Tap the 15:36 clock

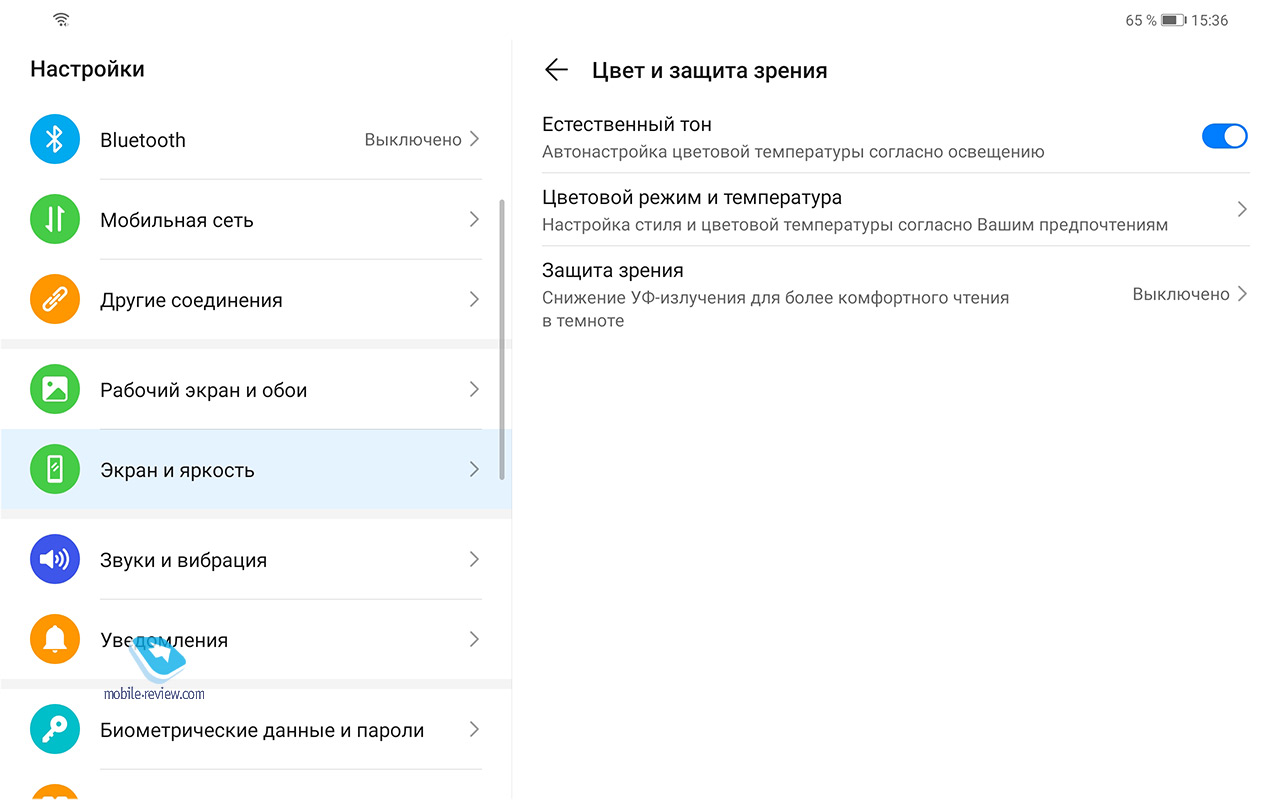(x=1210, y=20)
